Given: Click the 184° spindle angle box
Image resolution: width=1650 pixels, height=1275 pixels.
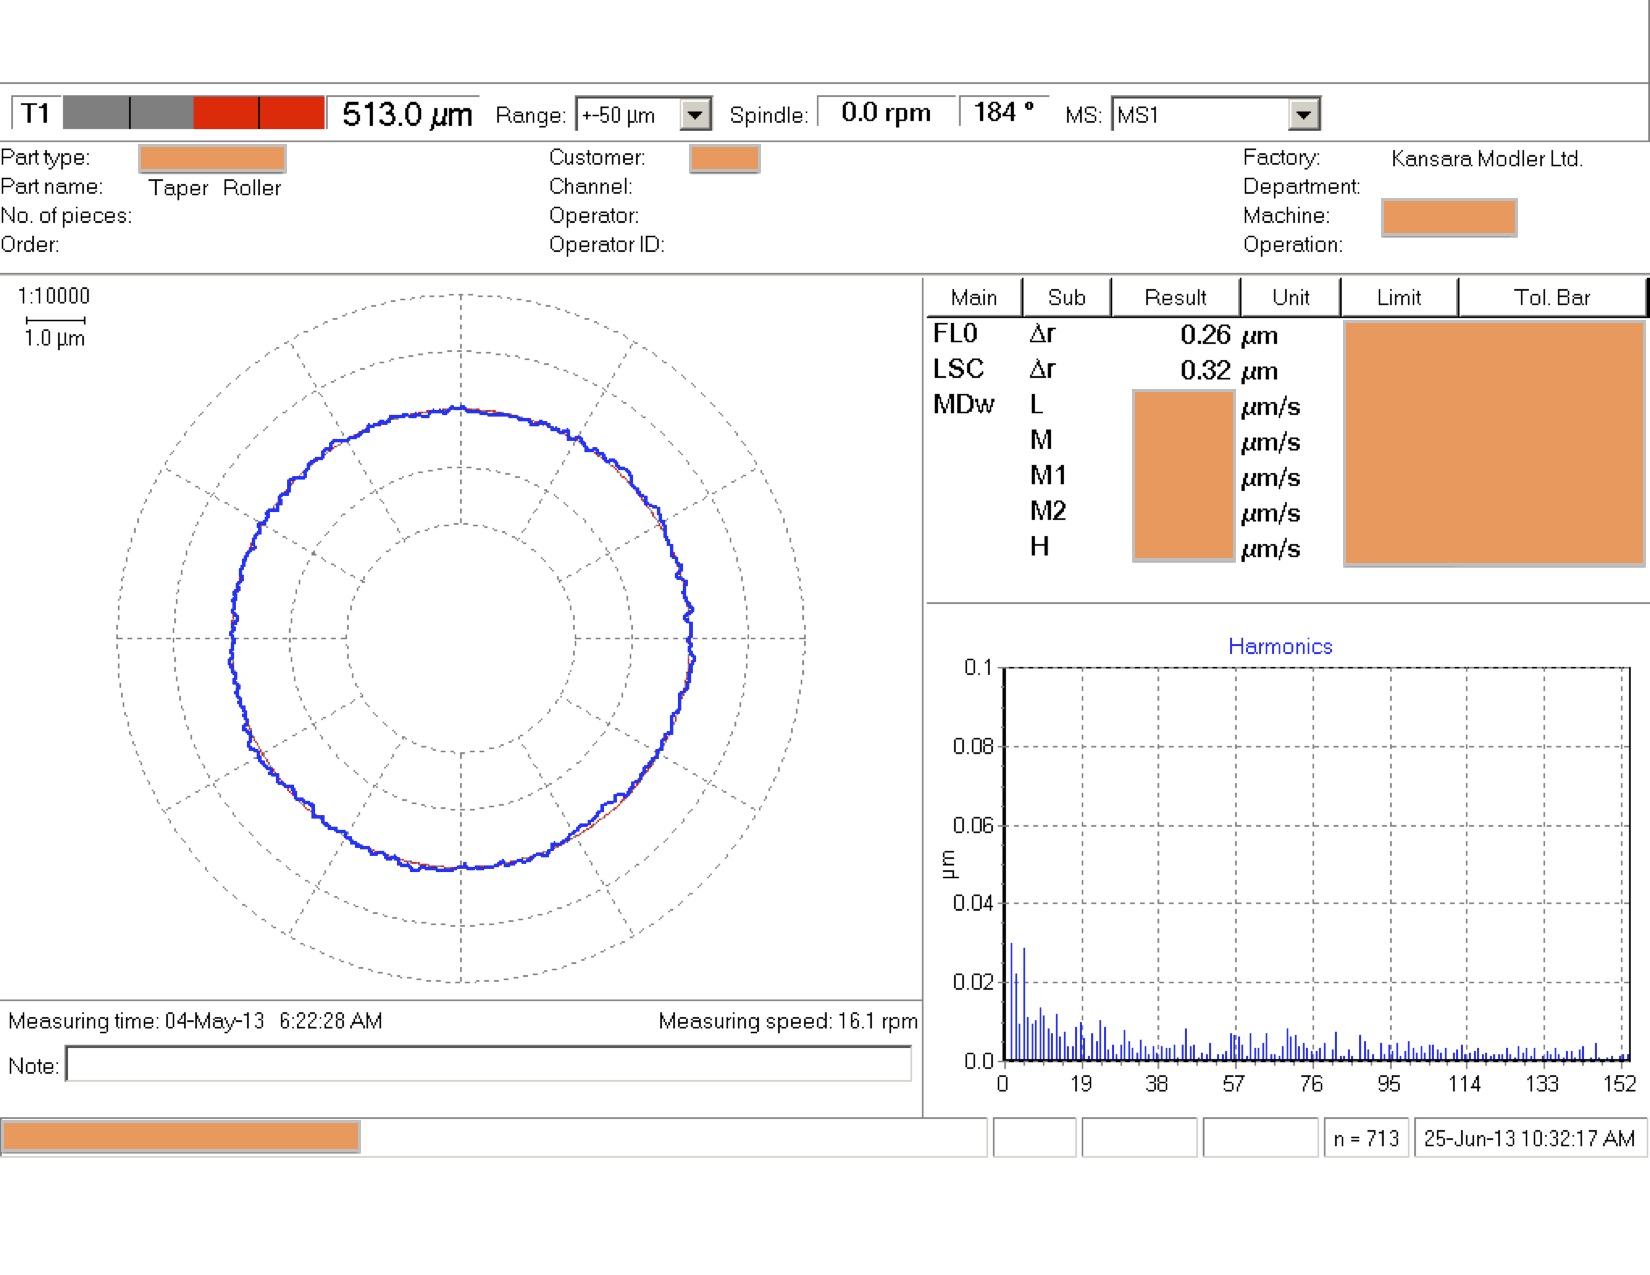Looking at the screenshot, I should click(x=1003, y=112).
